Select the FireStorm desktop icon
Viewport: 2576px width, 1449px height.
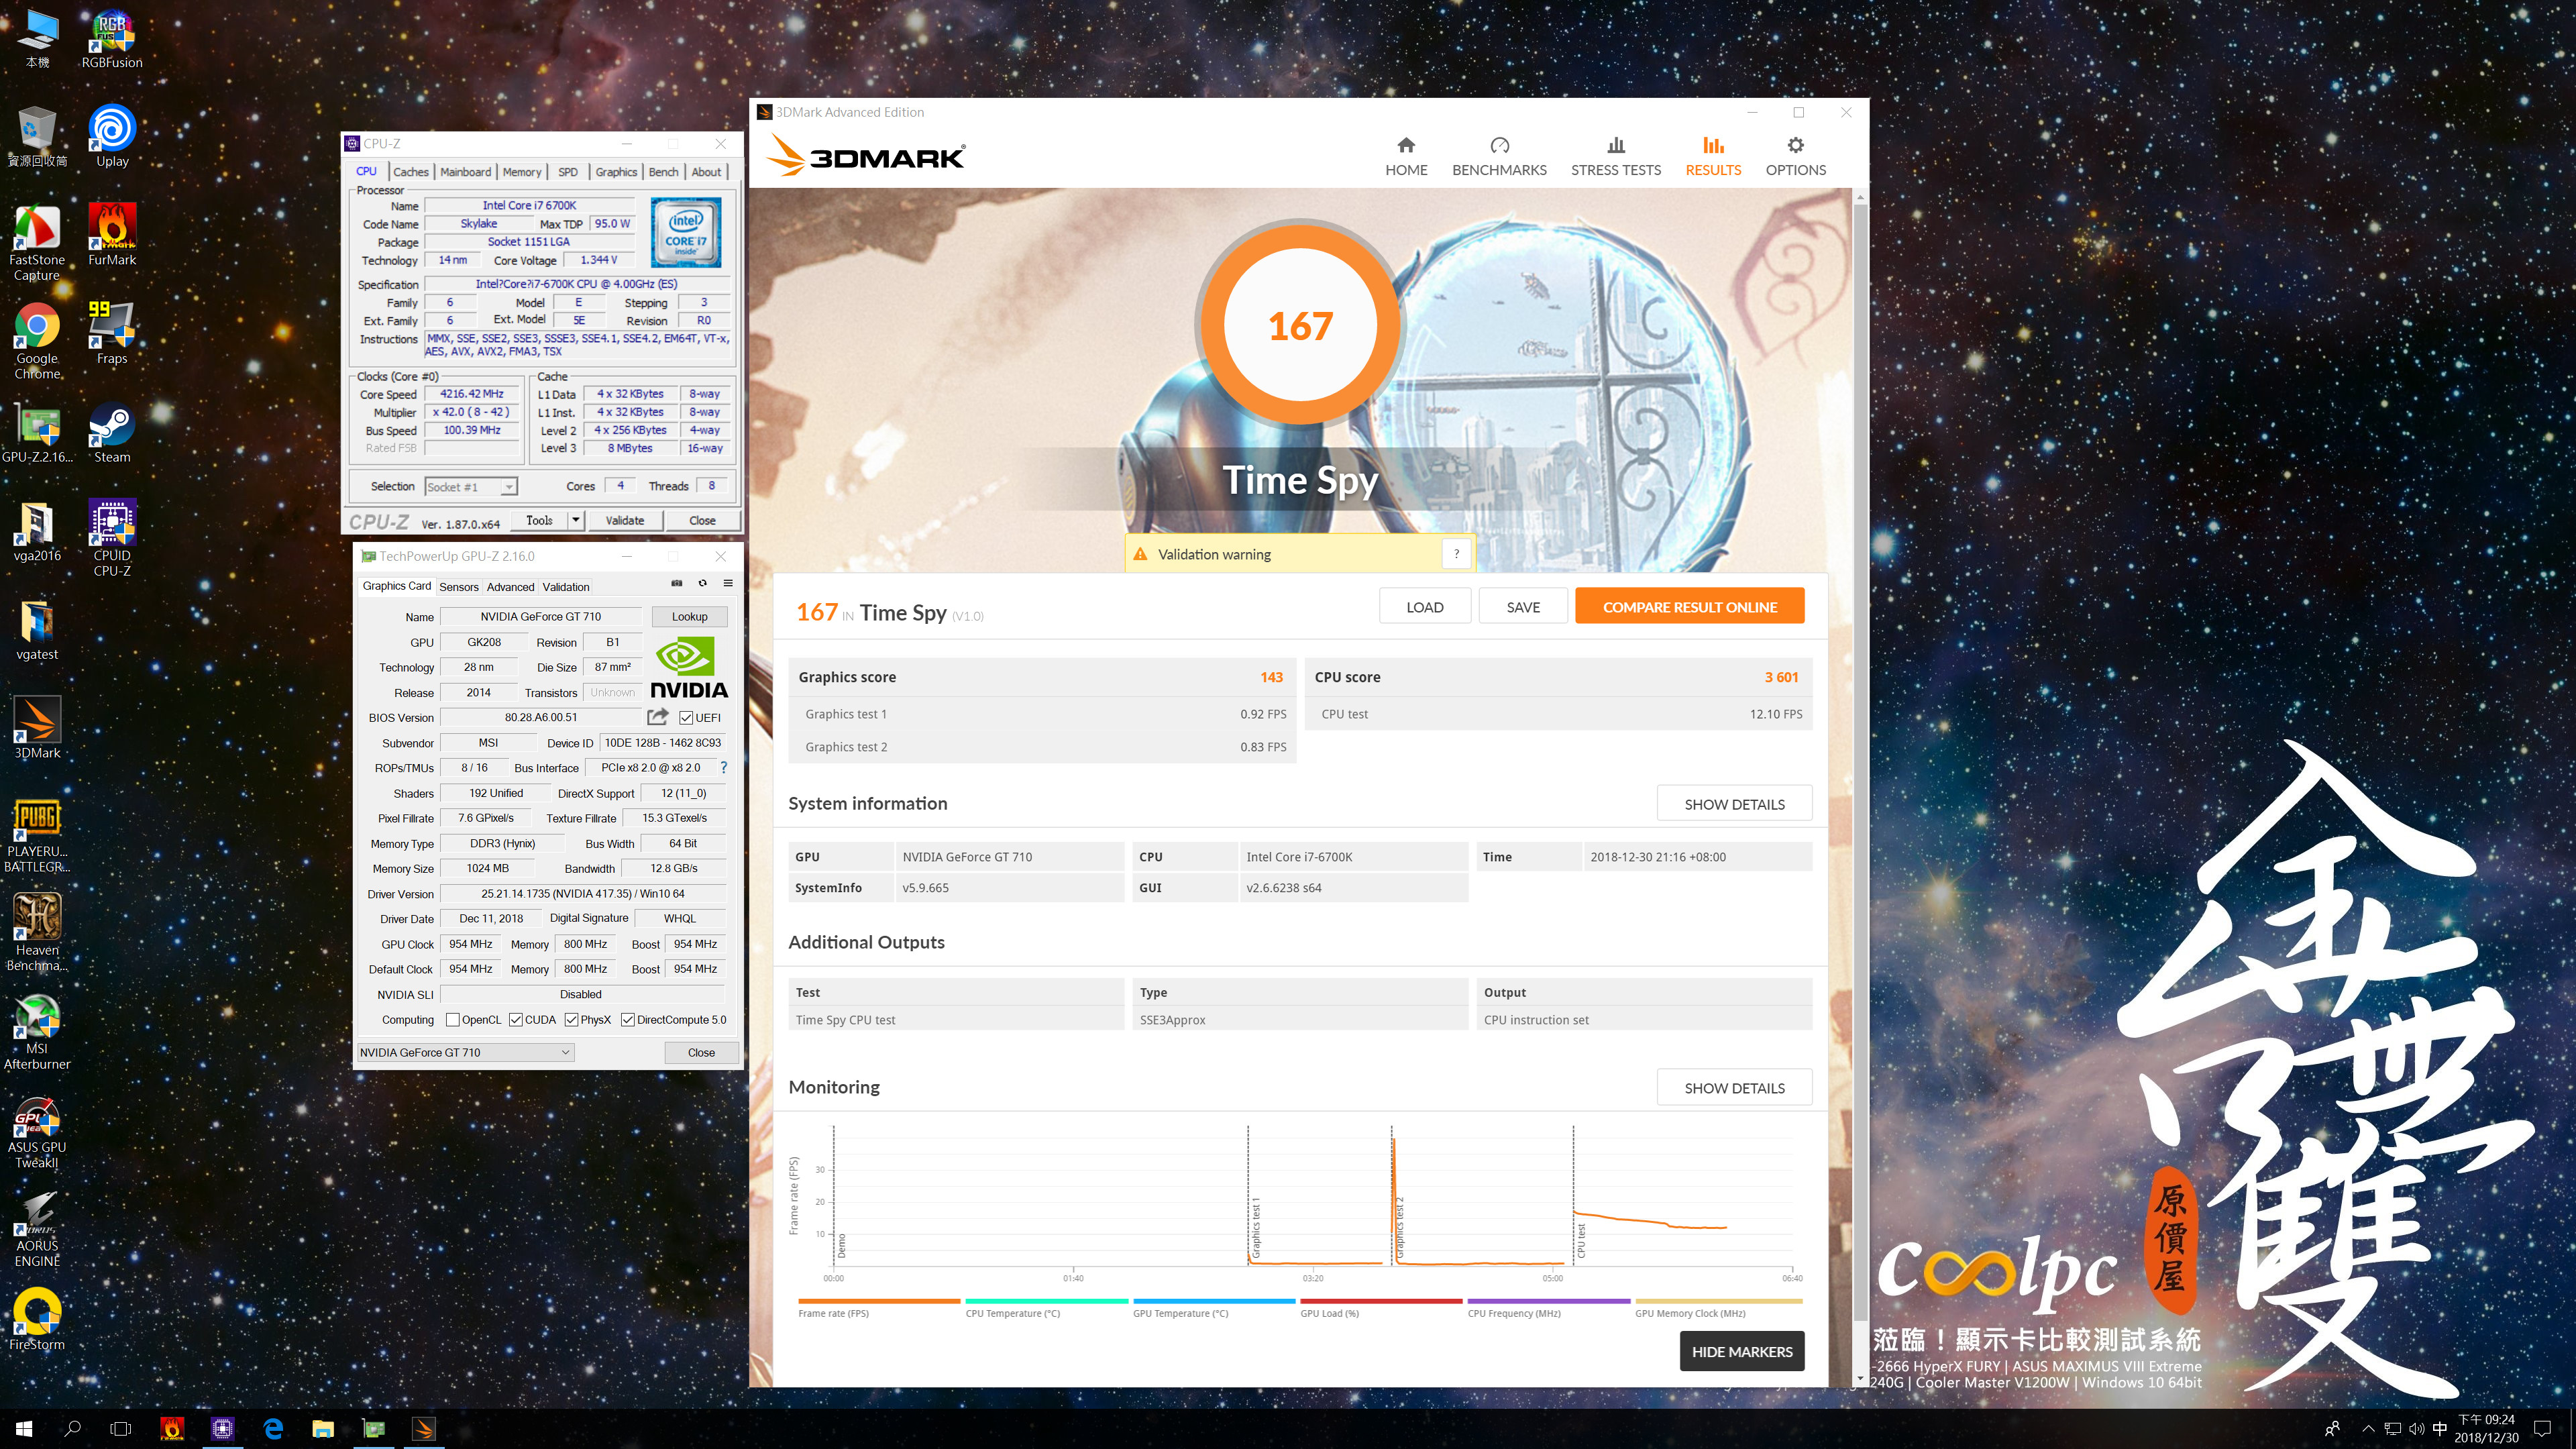click(37, 1319)
